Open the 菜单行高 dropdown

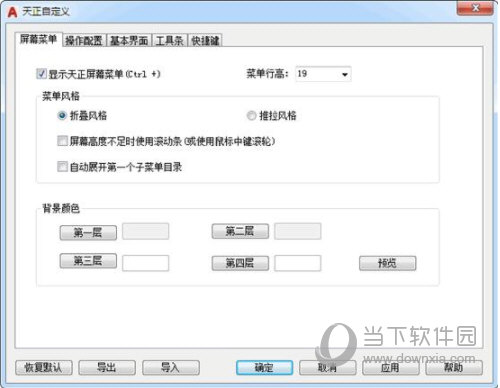323,74
